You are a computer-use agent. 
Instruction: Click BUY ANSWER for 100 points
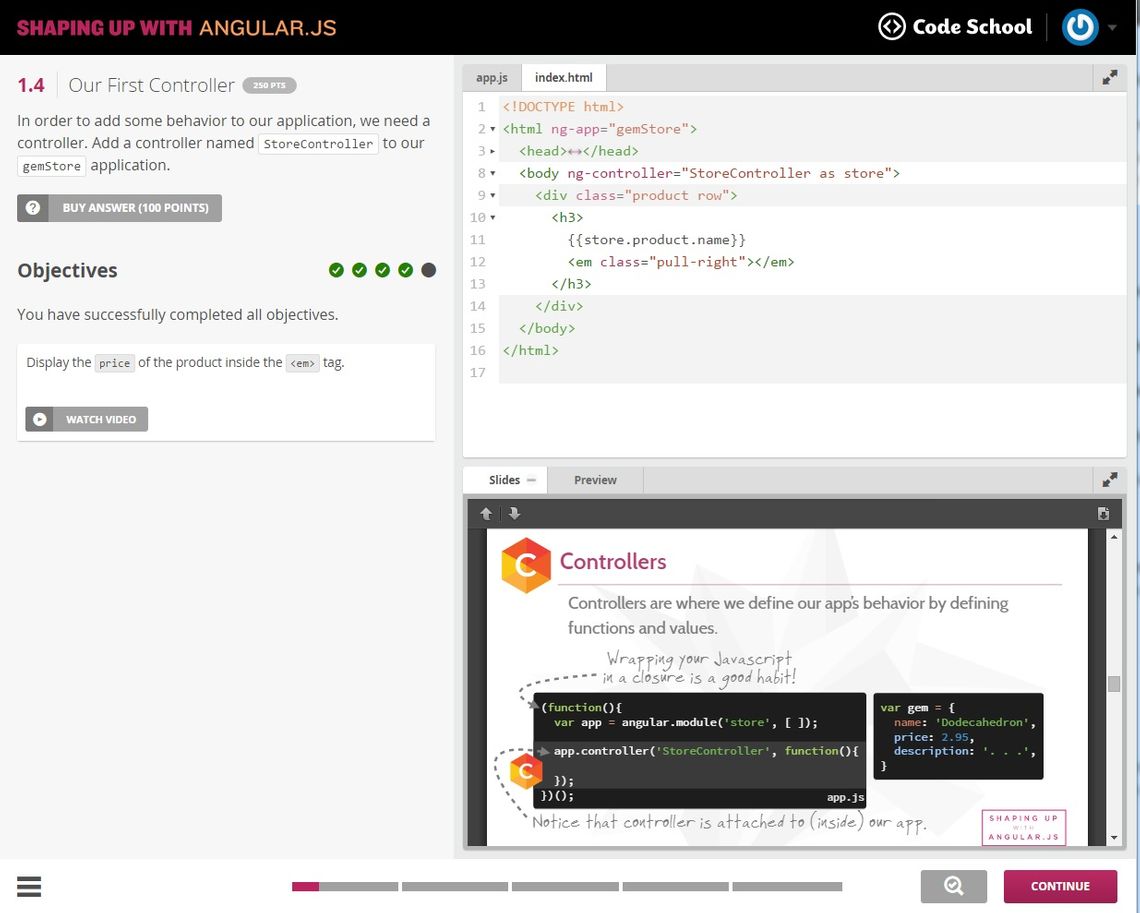tap(118, 207)
